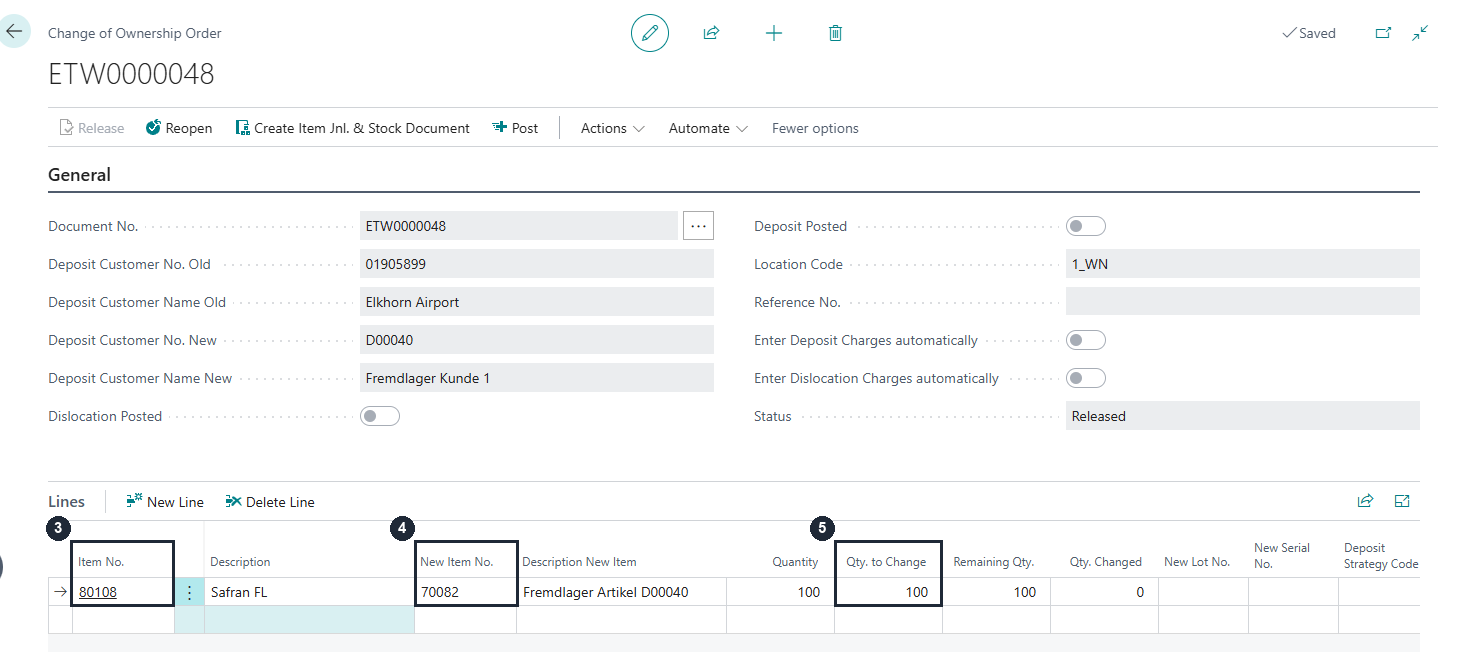
Task: Click the Location Code field
Action: click(x=1243, y=264)
